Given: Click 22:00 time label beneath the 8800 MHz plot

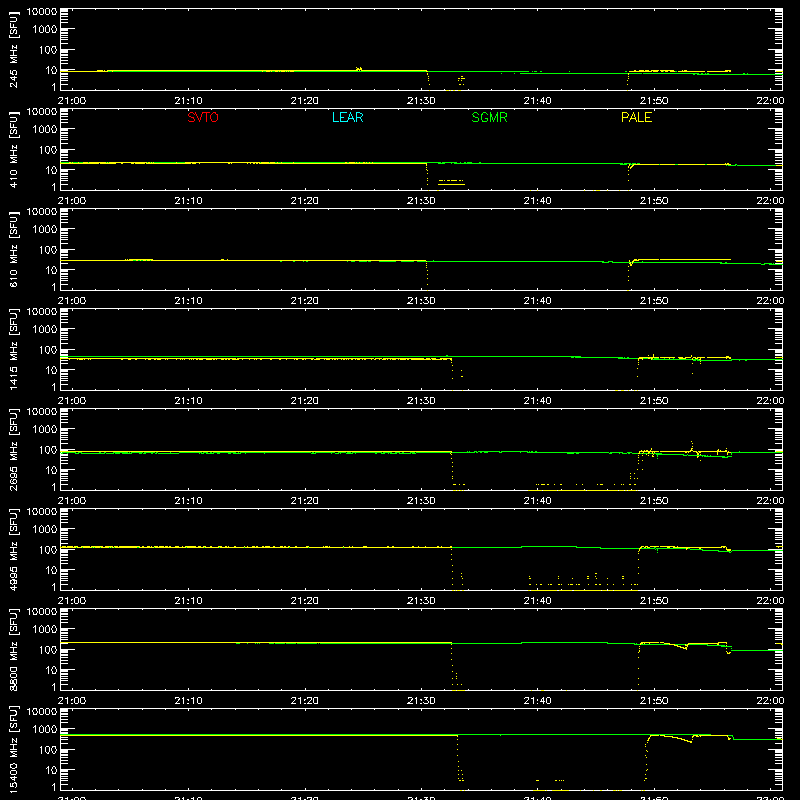Looking at the screenshot, I should coord(770,701).
